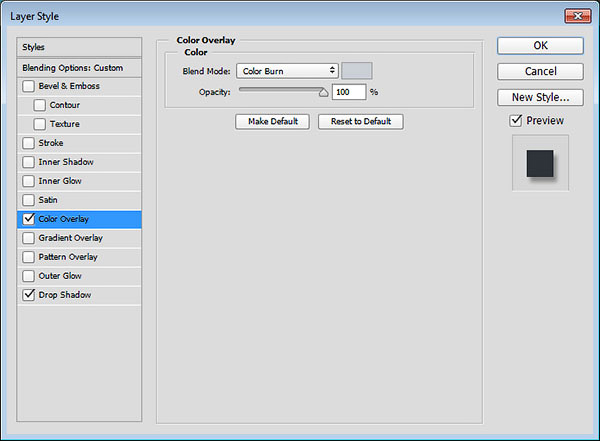
Task: Check the Inner Glow checkbox
Action: click(x=28, y=181)
